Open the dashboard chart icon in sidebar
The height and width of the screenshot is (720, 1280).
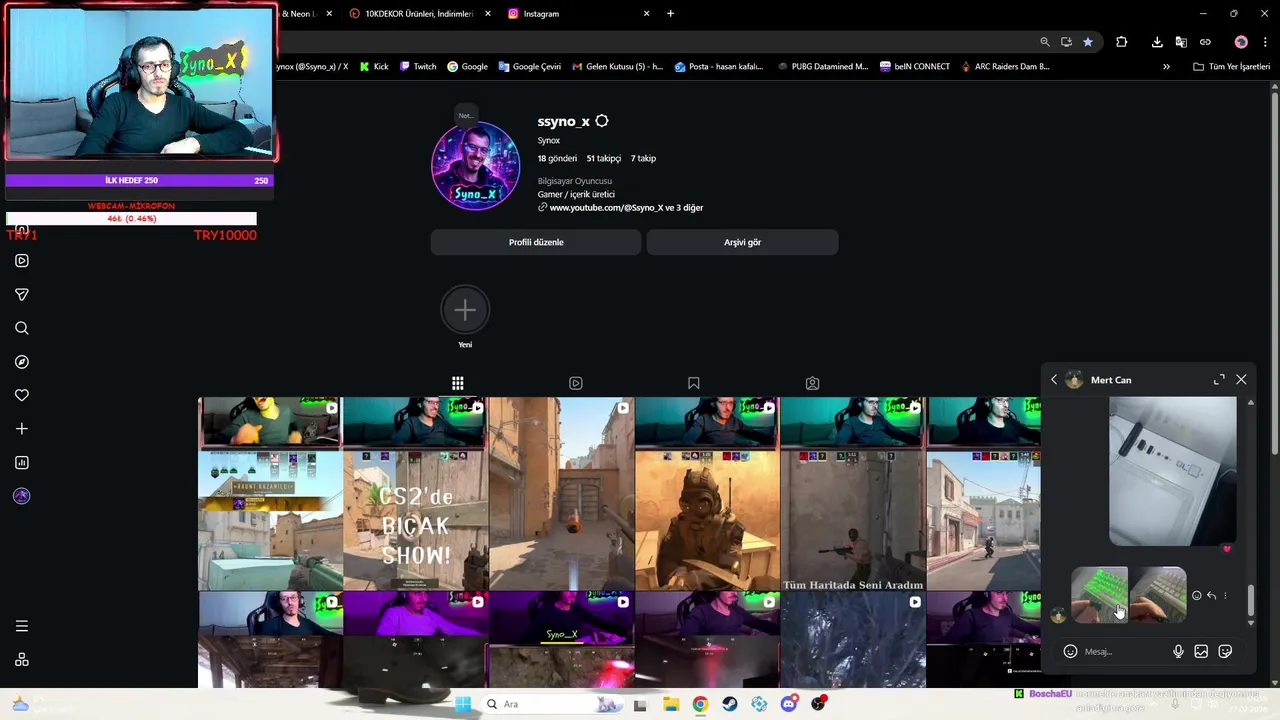[x=22, y=462]
